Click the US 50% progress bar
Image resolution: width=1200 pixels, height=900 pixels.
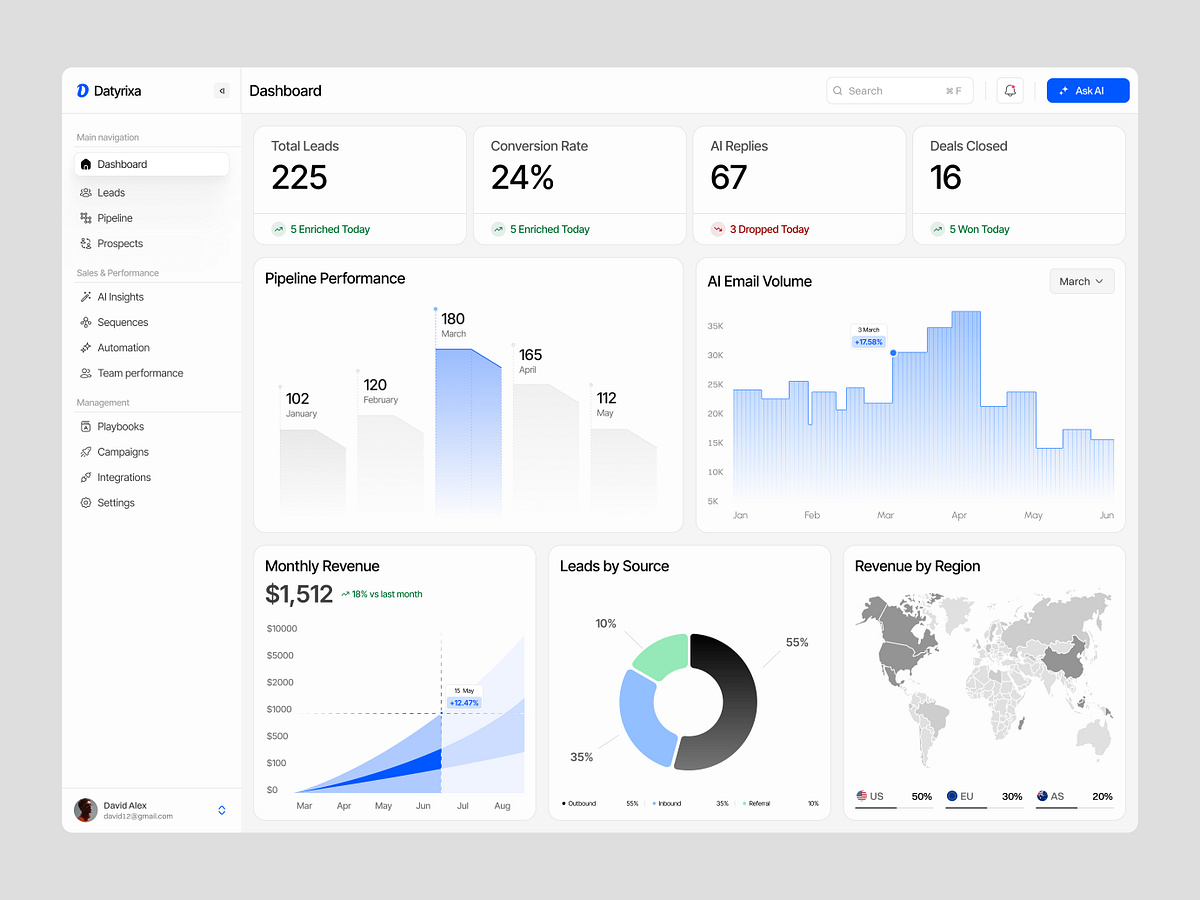click(x=894, y=808)
